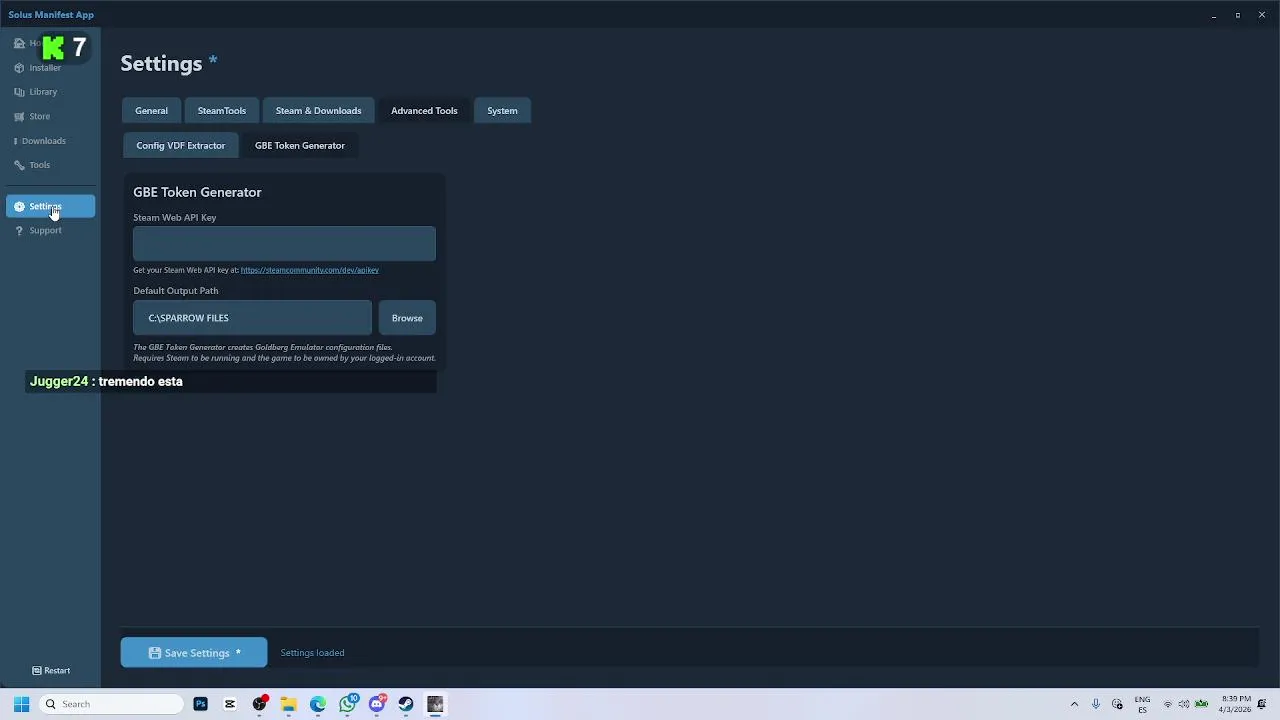The height and width of the screenshot is (720, 1280).
Task: Switch to the System settings tab
Action: coord(502,110)
